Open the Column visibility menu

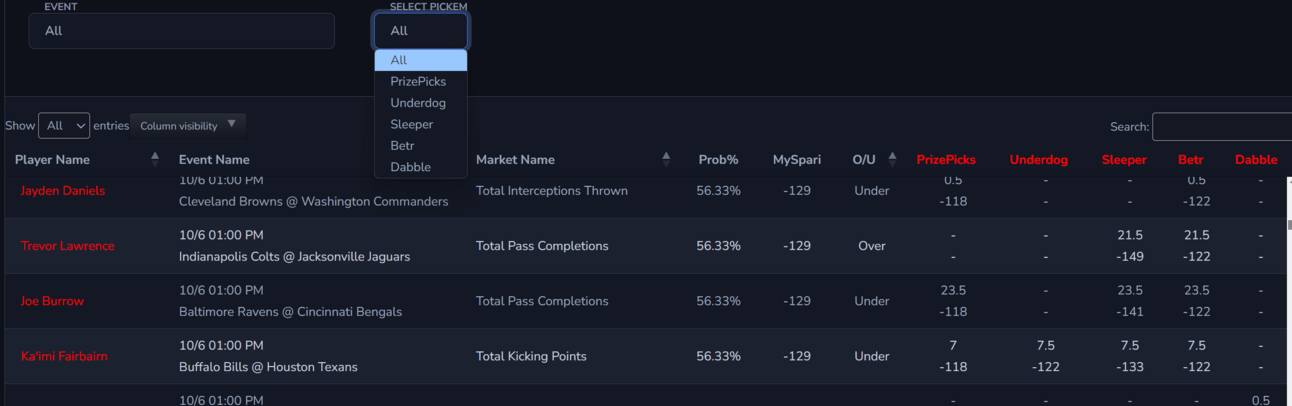coord(188,126)
